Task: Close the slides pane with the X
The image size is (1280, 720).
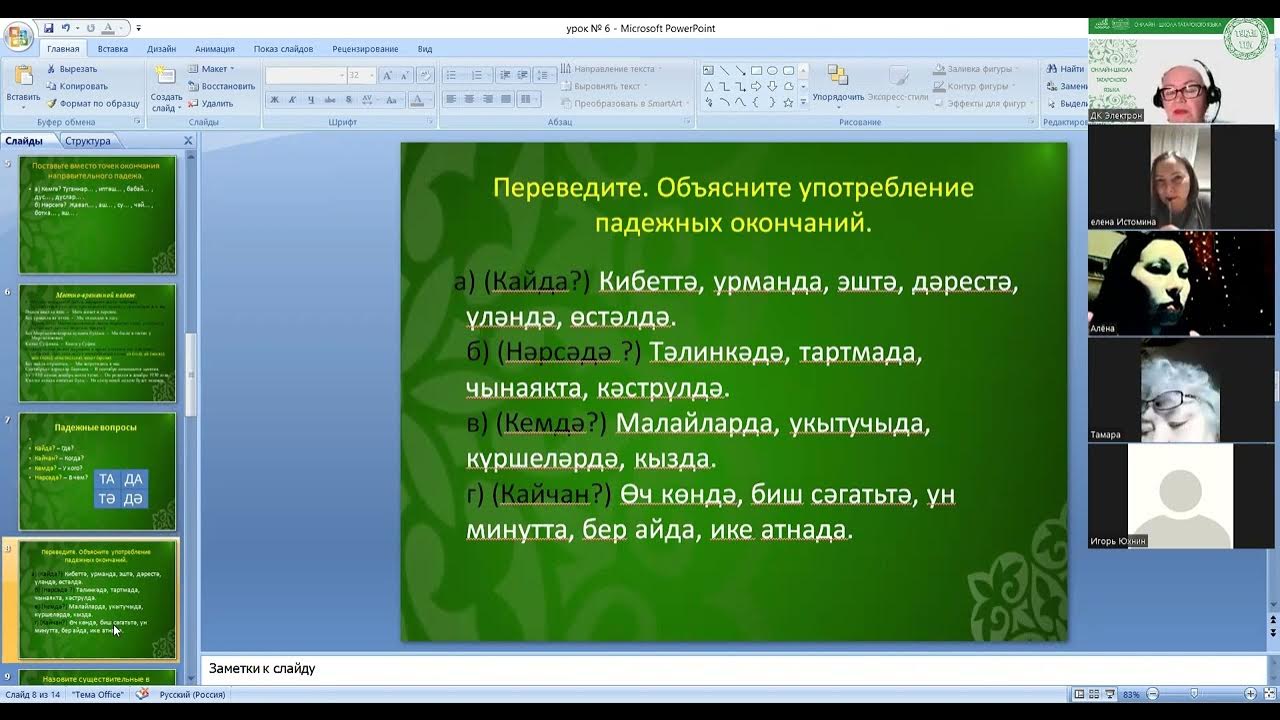Action: click(x=188, y=141)
